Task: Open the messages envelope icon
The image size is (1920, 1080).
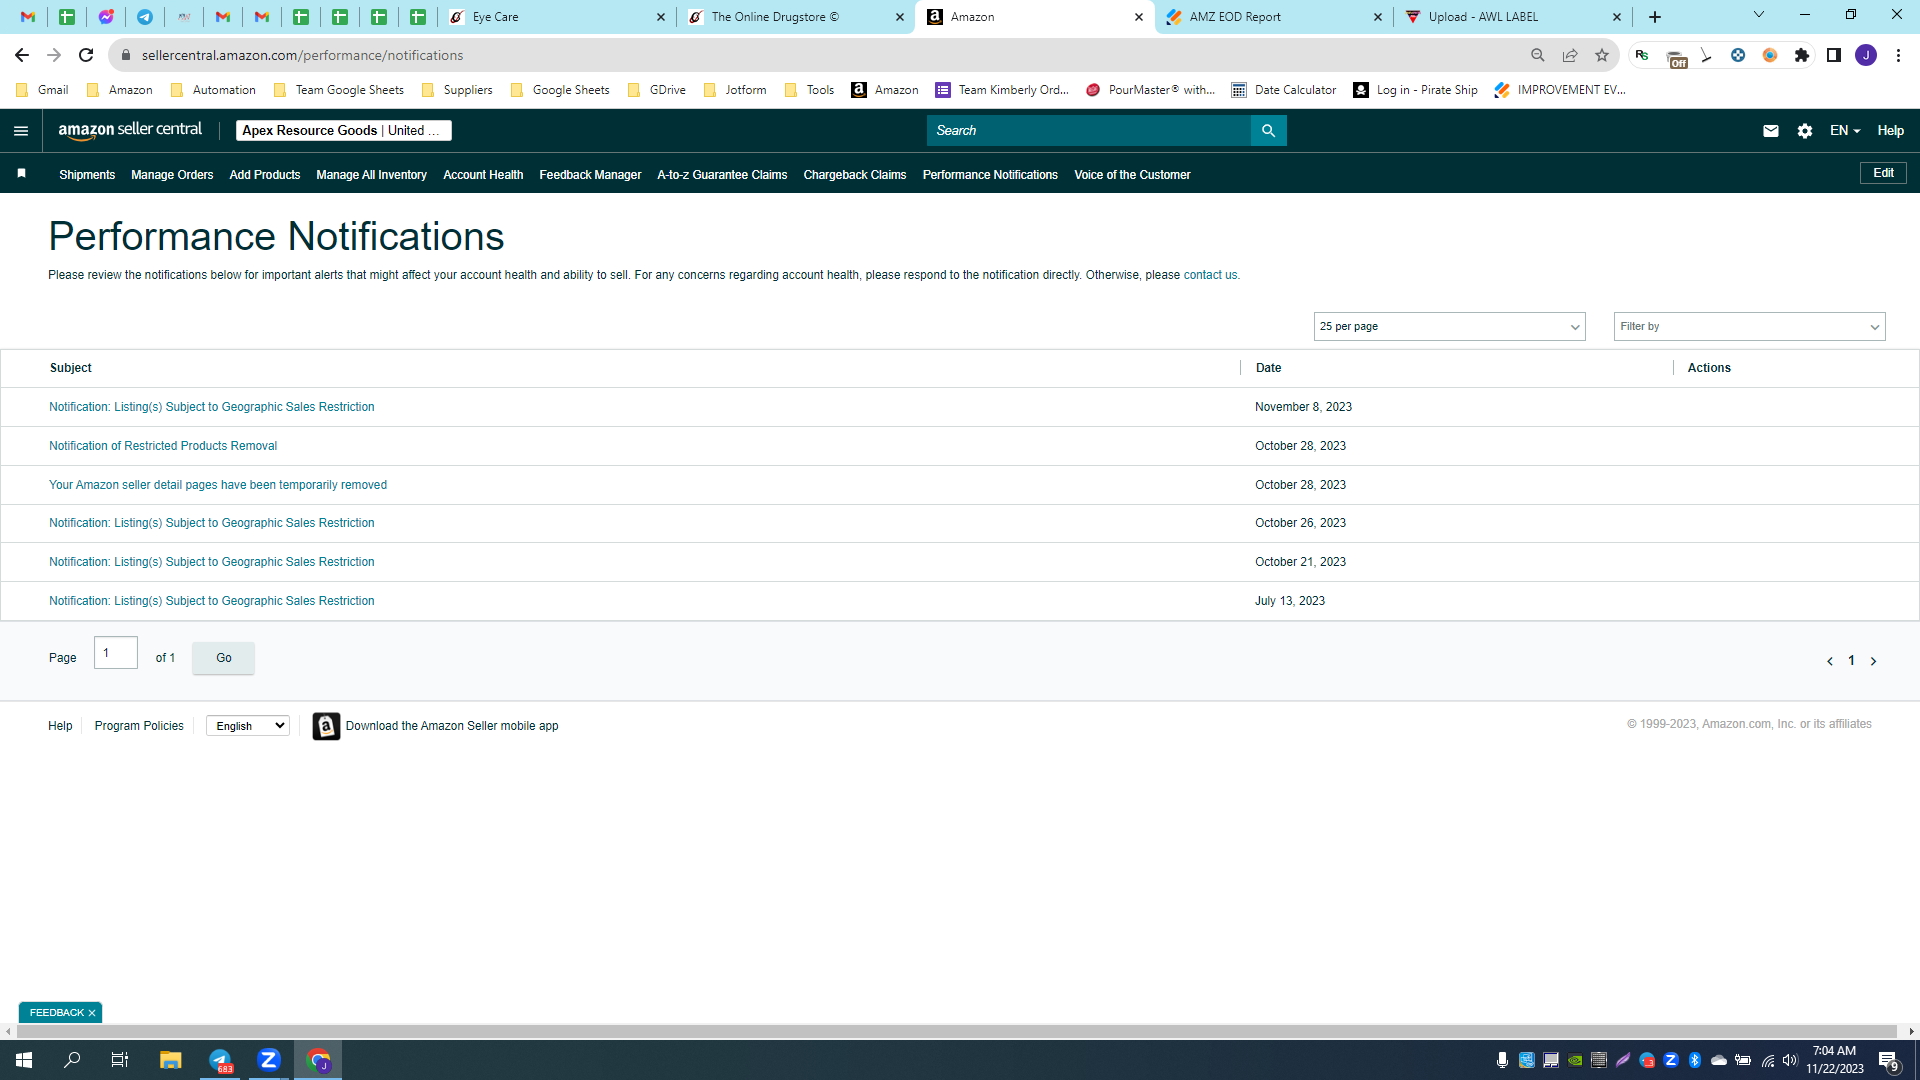Action: (1771, 131)
